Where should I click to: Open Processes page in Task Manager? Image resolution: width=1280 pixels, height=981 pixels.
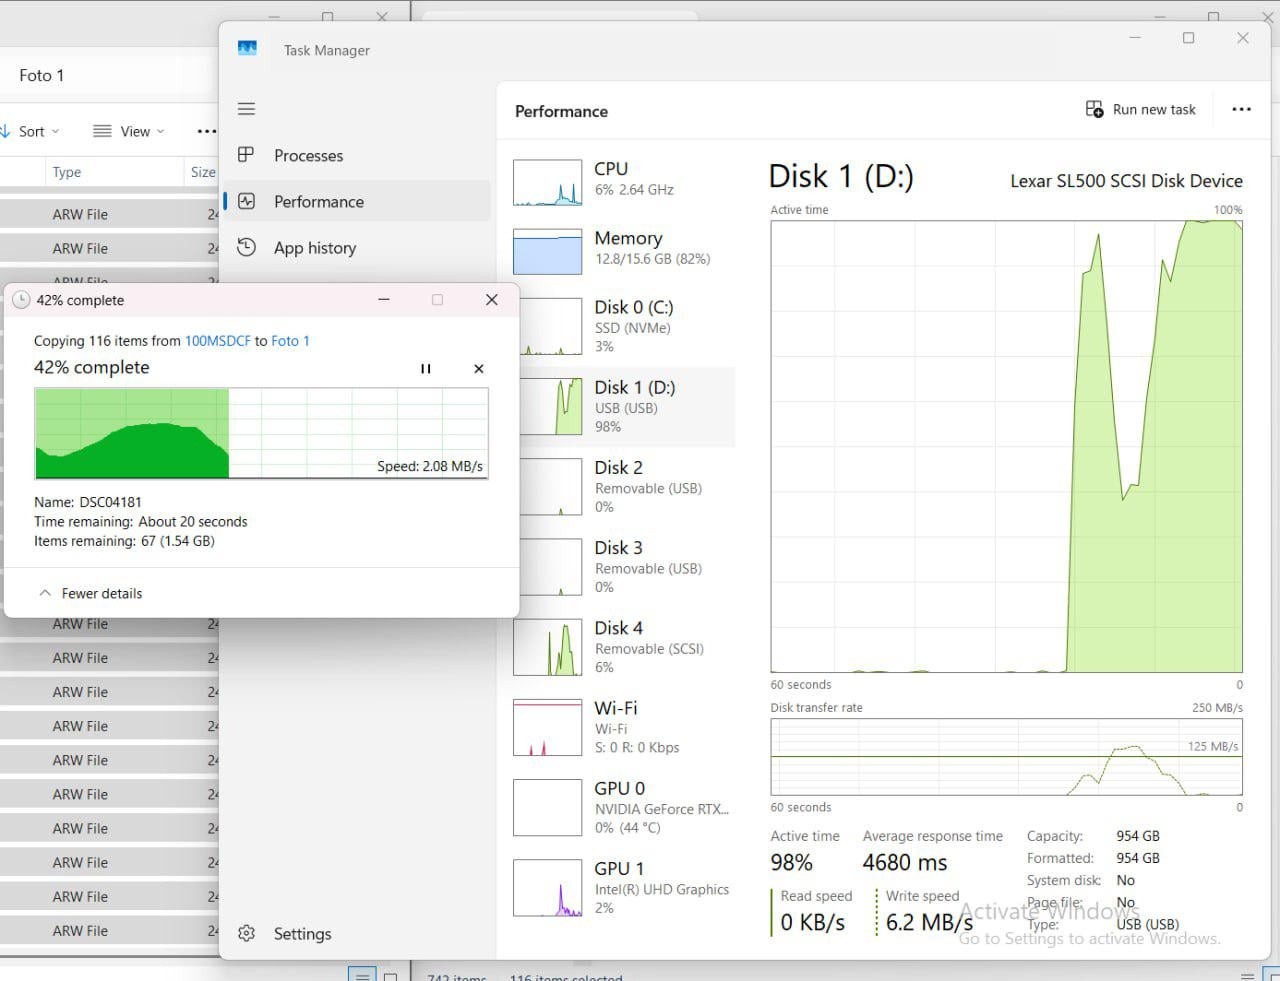click(308, 156)
